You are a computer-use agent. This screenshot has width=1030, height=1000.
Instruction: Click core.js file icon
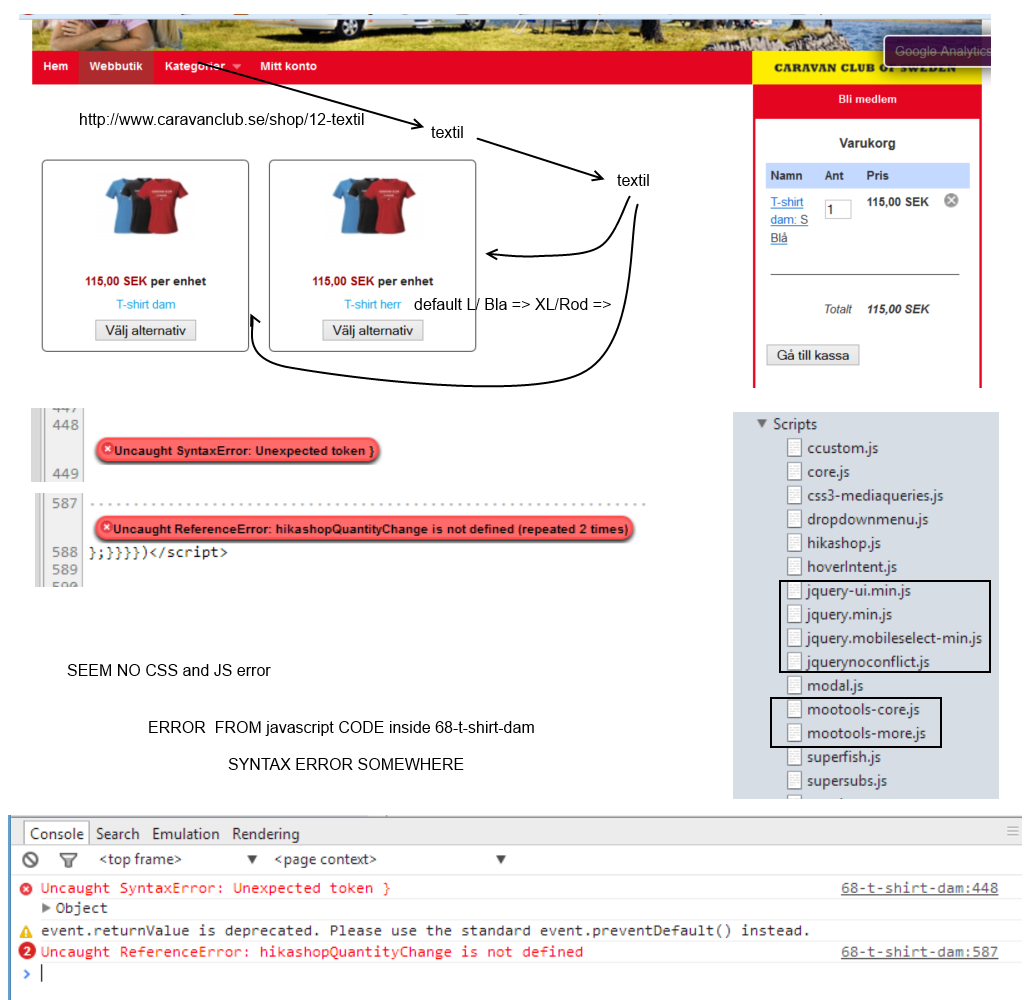click(x=794, y=472)
